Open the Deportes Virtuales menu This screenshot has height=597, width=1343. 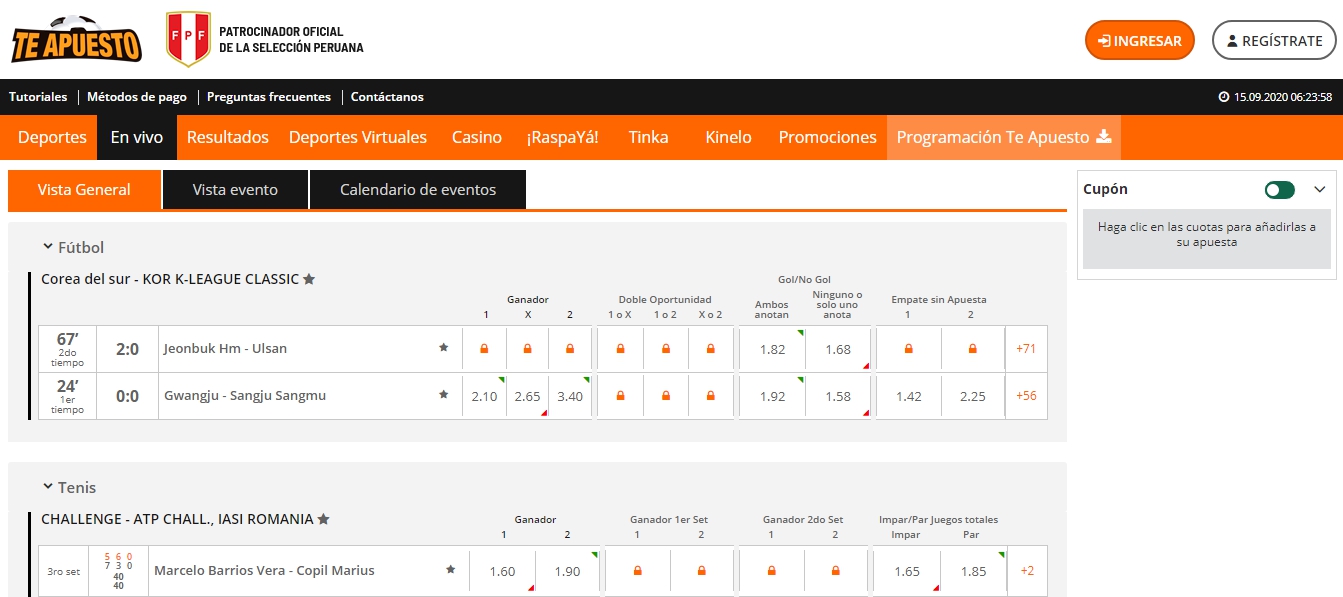[x=357, y=137]
